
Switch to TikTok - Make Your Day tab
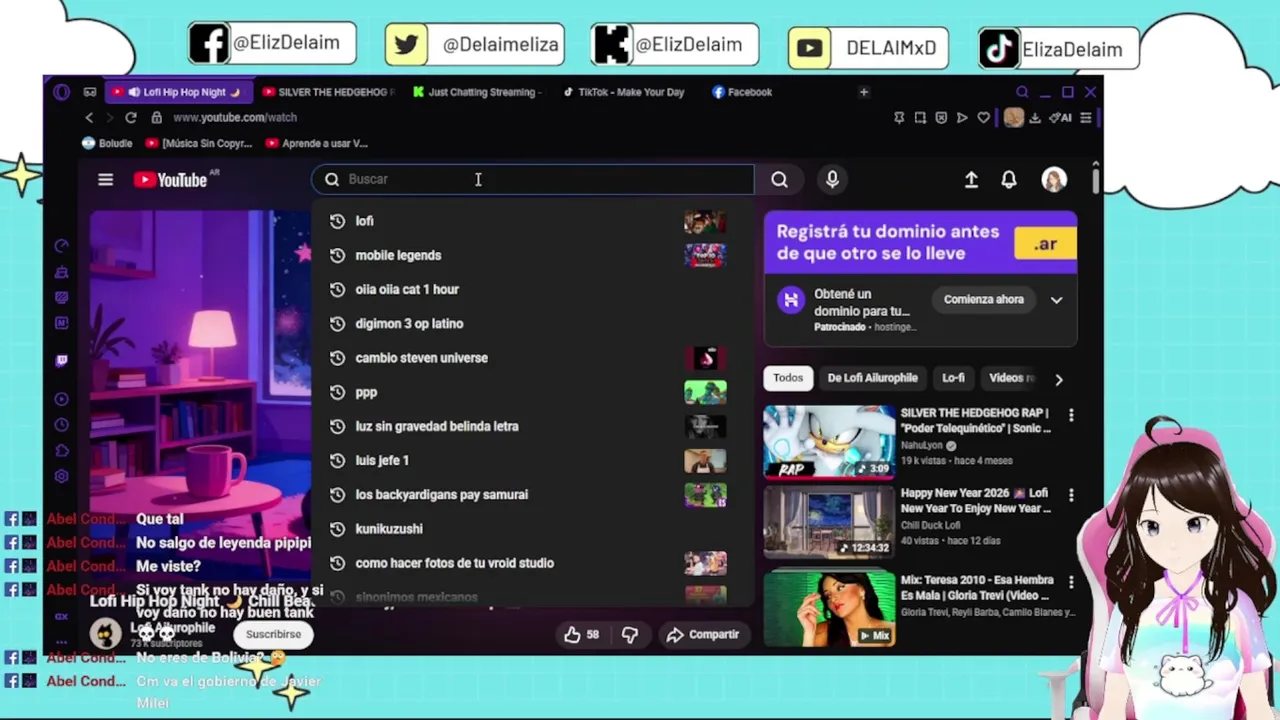click(625, 92)
